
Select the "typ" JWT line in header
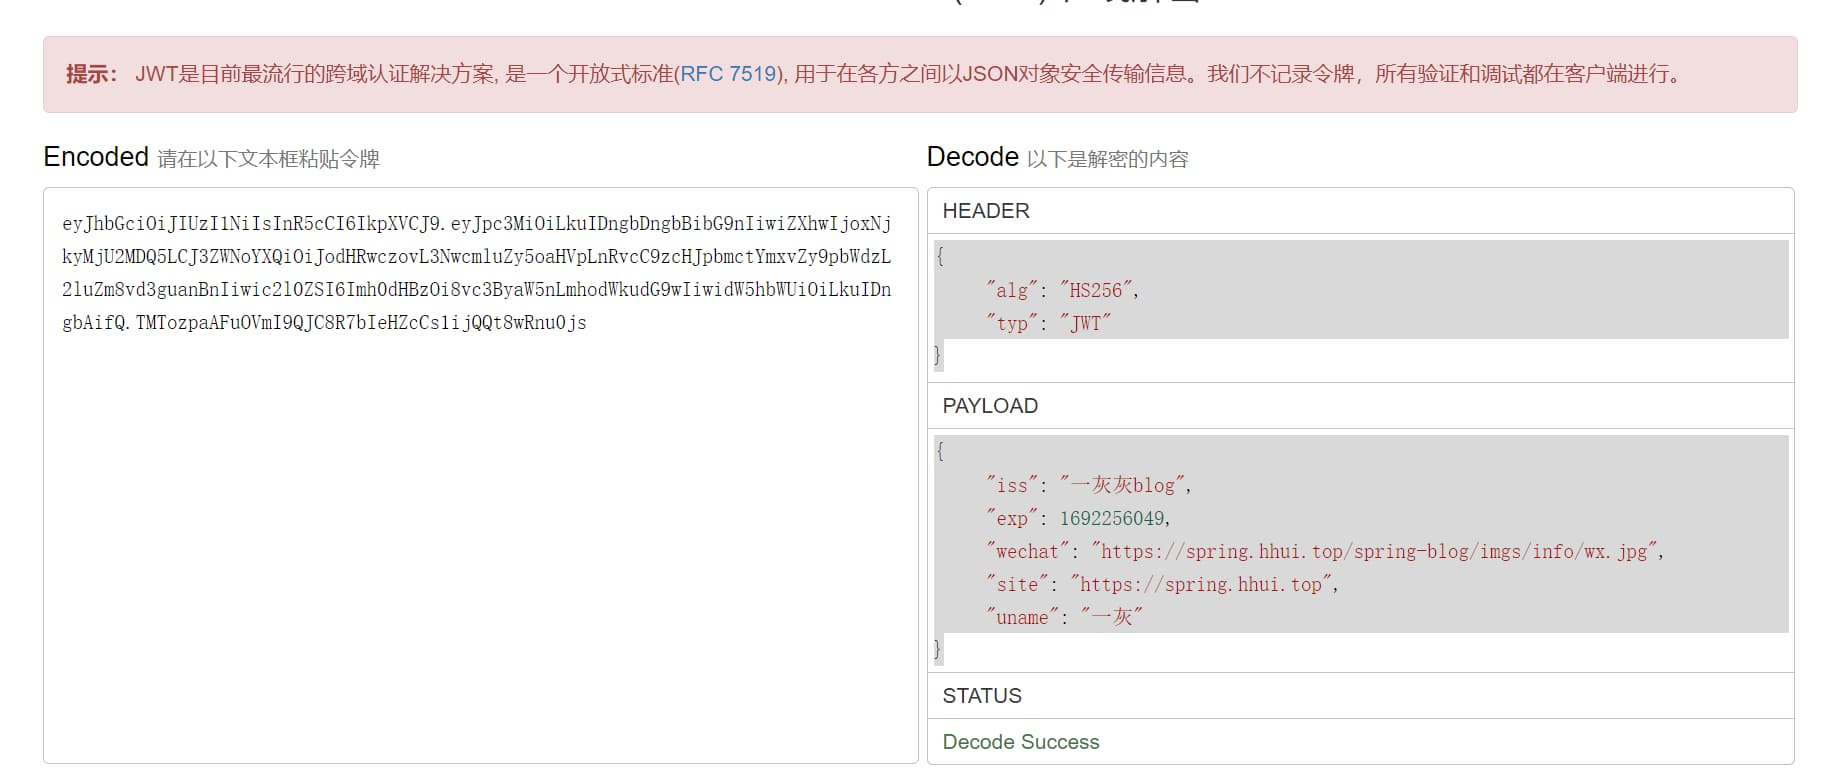1048,323
